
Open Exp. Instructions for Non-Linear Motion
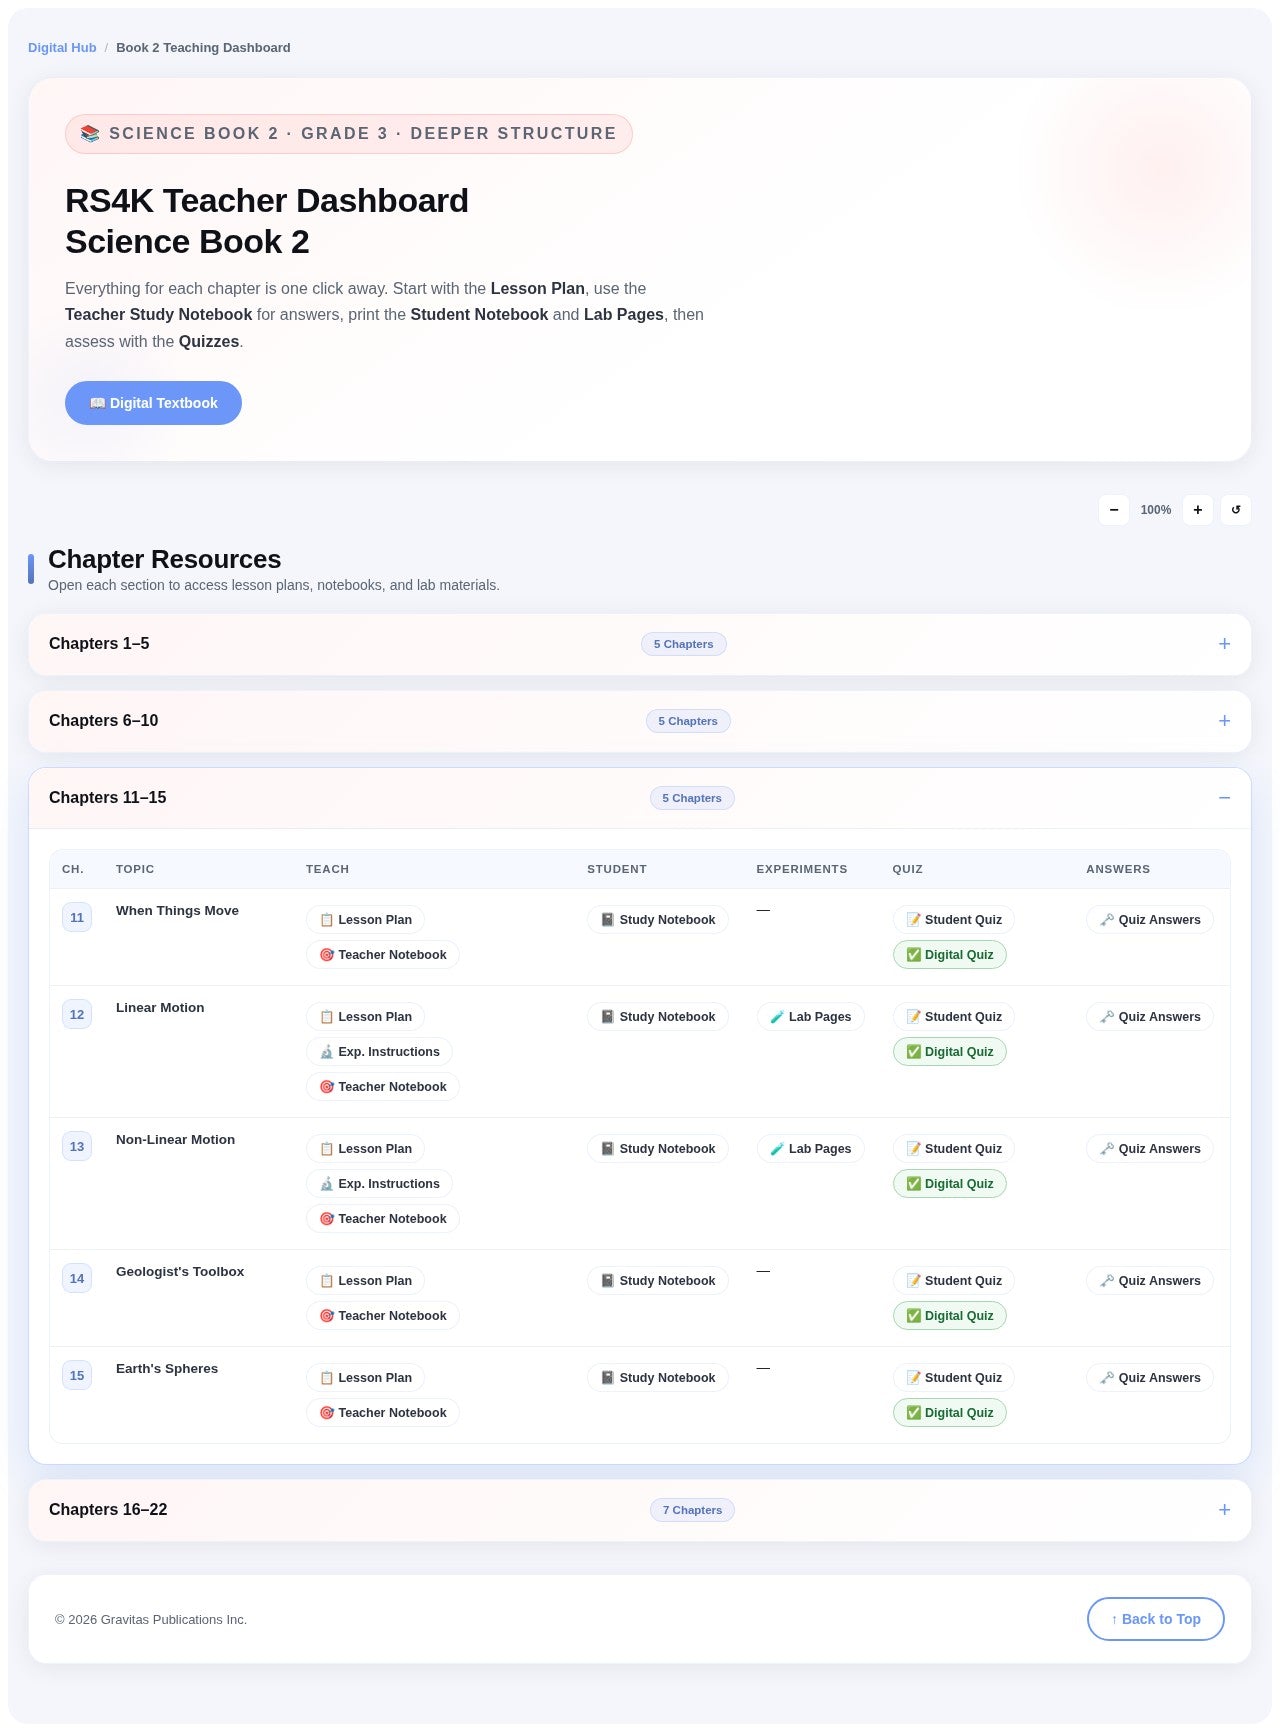(379, 1184)
